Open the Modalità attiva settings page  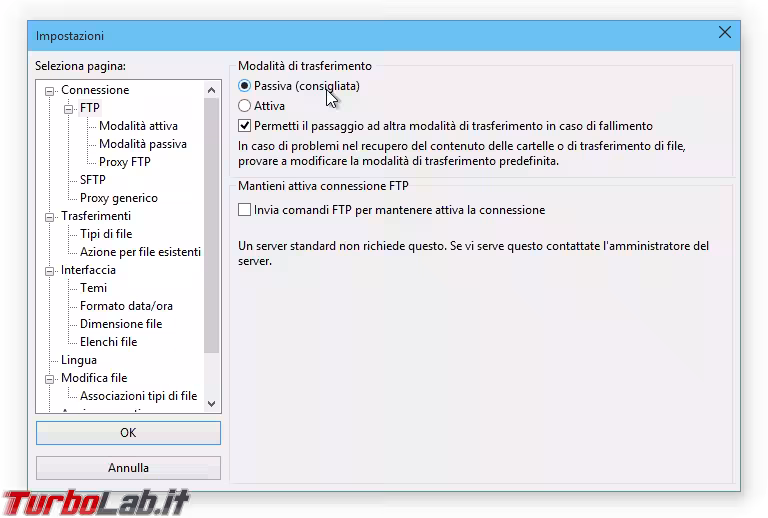tap(138, 126)
